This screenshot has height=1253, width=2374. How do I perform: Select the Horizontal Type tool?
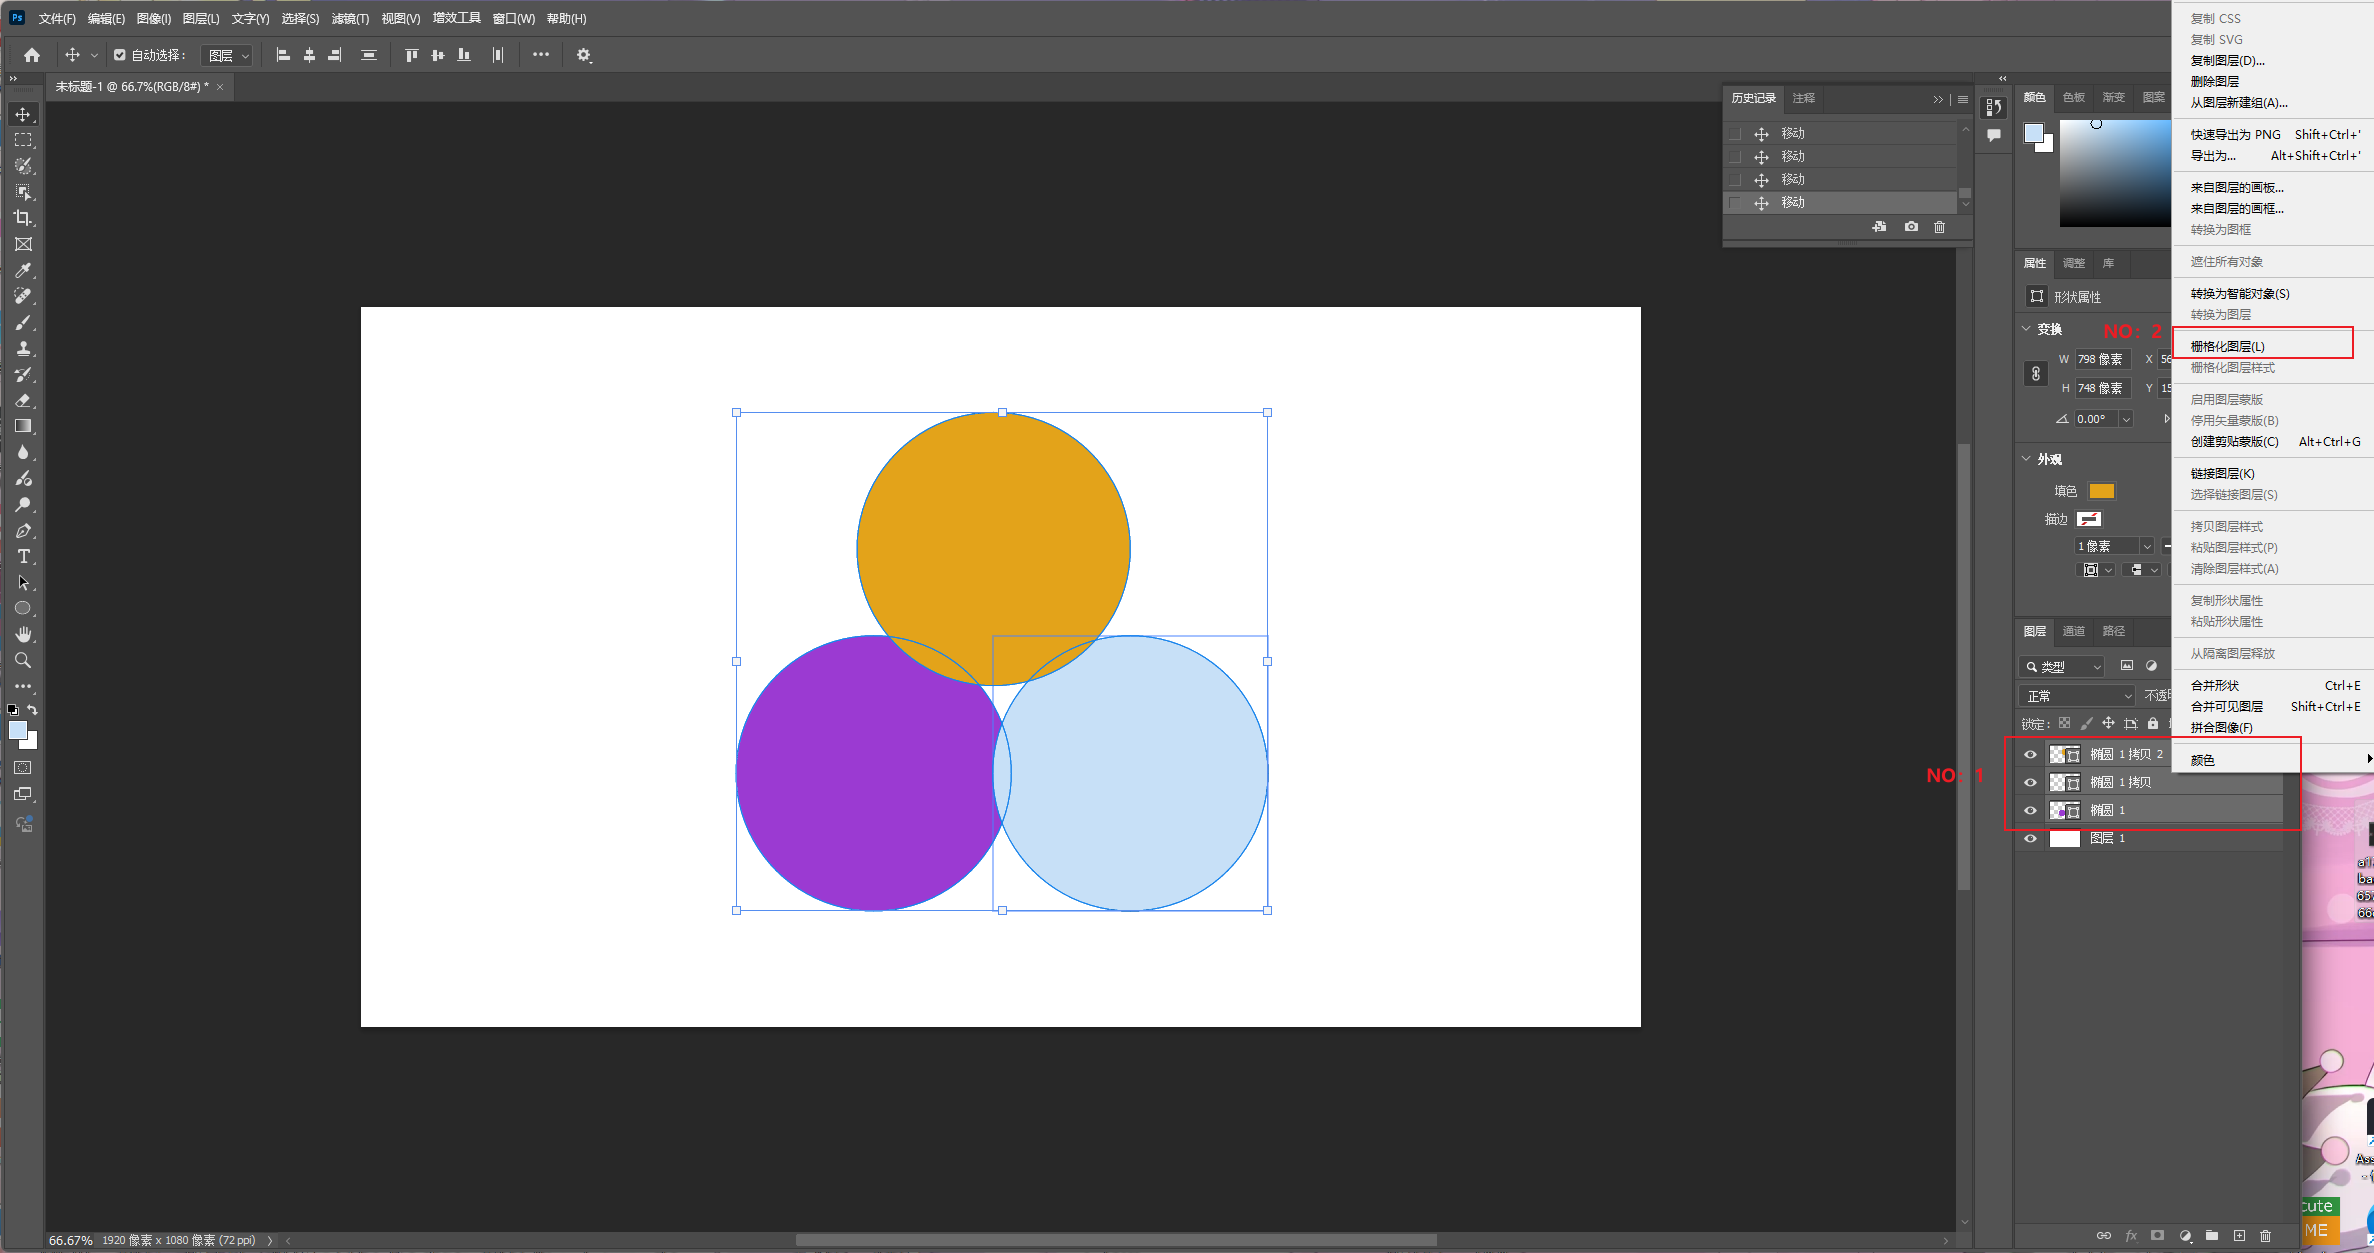[23, 556]
